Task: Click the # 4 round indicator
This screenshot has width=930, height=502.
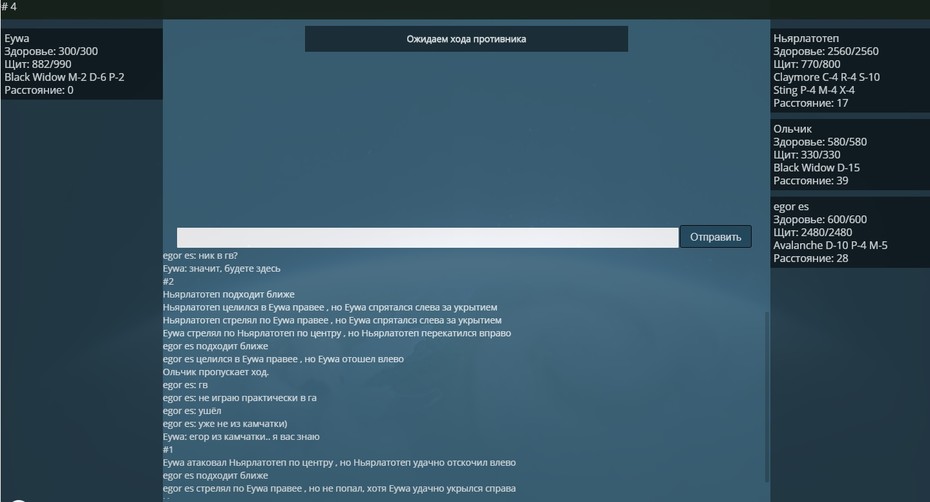Action: (9, 7)
